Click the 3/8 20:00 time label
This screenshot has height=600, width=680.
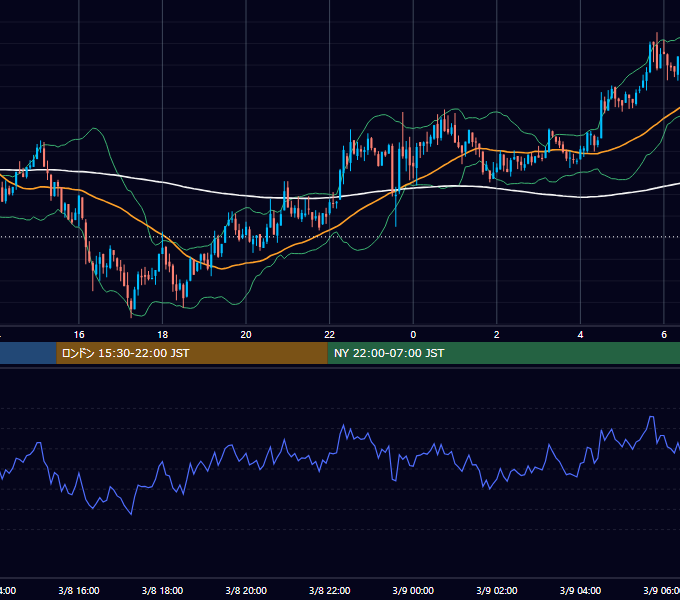[246, 591]
